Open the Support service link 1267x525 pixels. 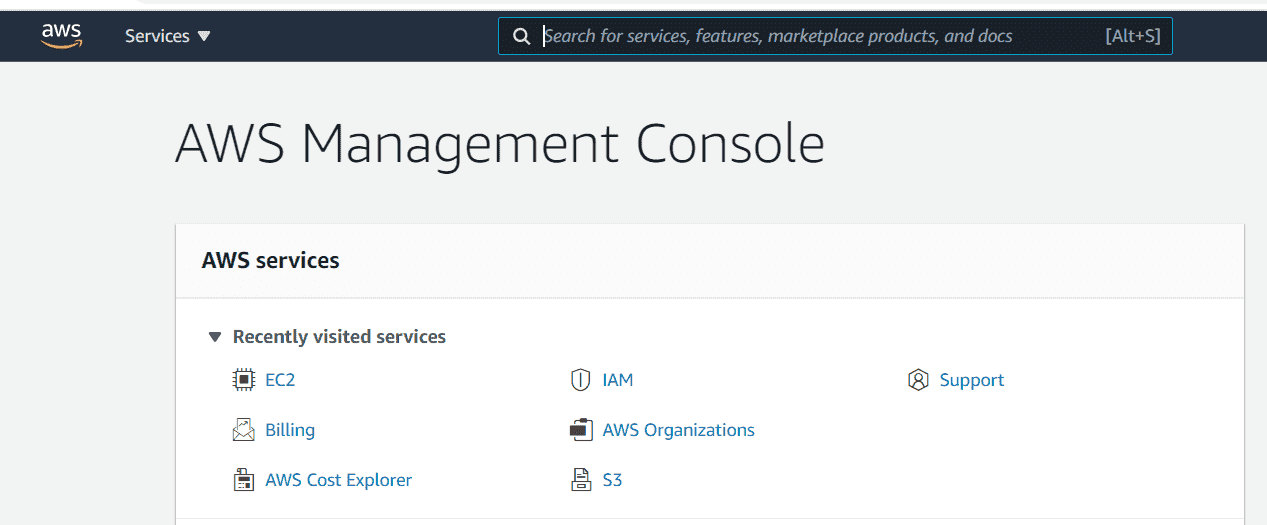point(972,380)
